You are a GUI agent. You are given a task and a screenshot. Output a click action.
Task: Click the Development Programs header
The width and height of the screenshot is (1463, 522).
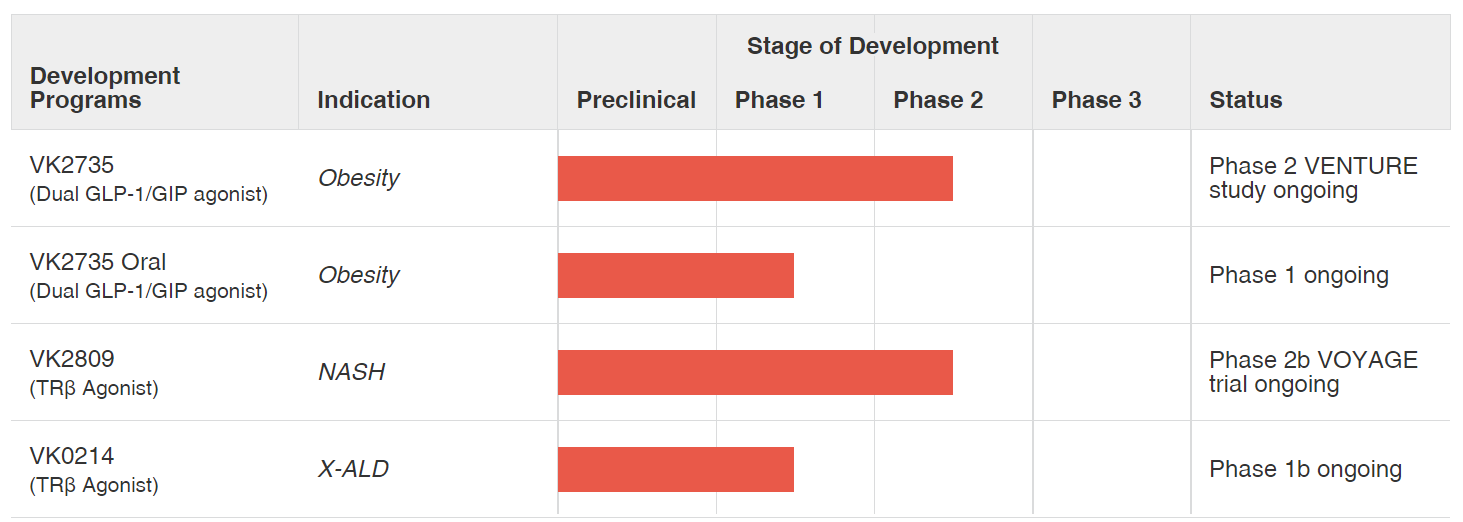point(105,88)
